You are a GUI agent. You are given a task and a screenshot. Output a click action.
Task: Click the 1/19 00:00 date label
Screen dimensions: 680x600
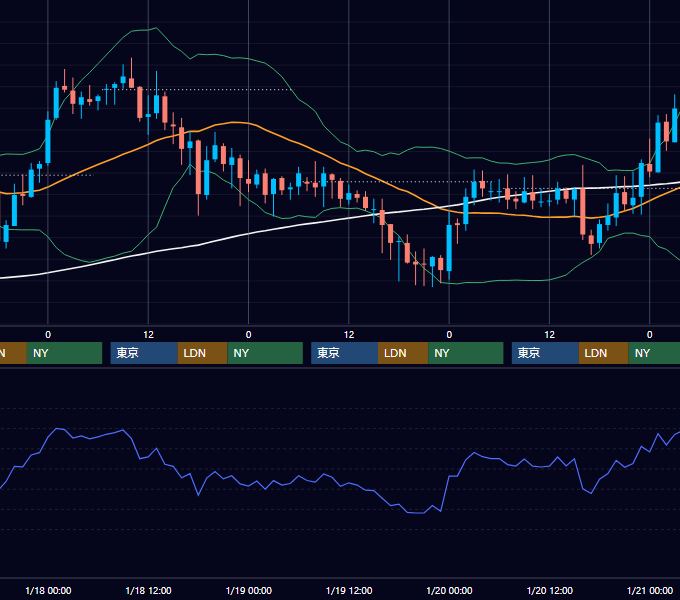[248, 590]
